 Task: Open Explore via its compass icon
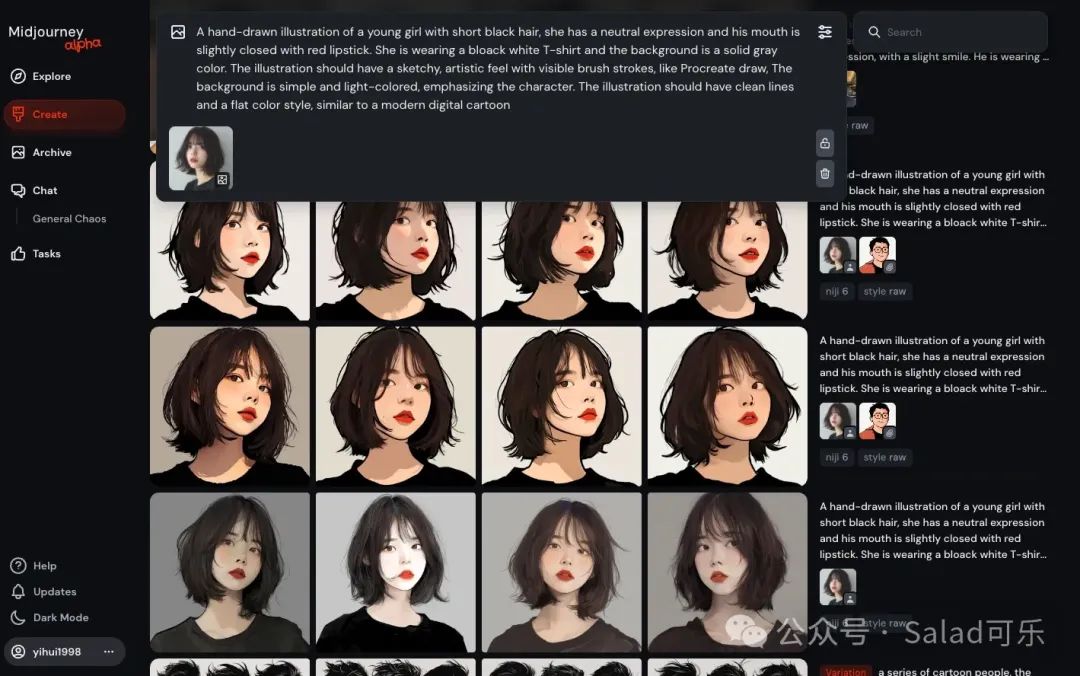(19, 76)
